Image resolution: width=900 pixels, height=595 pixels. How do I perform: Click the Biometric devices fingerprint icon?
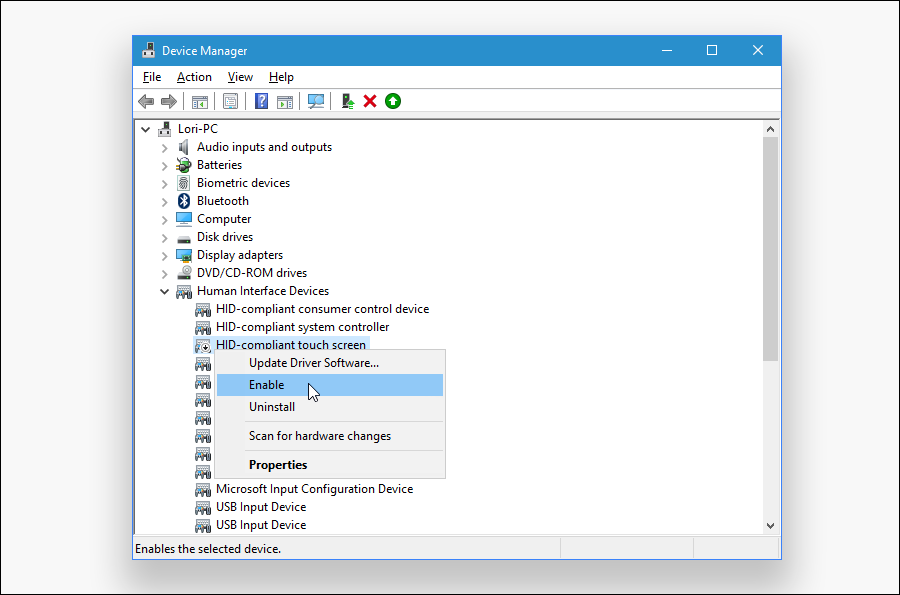point(184,183)
